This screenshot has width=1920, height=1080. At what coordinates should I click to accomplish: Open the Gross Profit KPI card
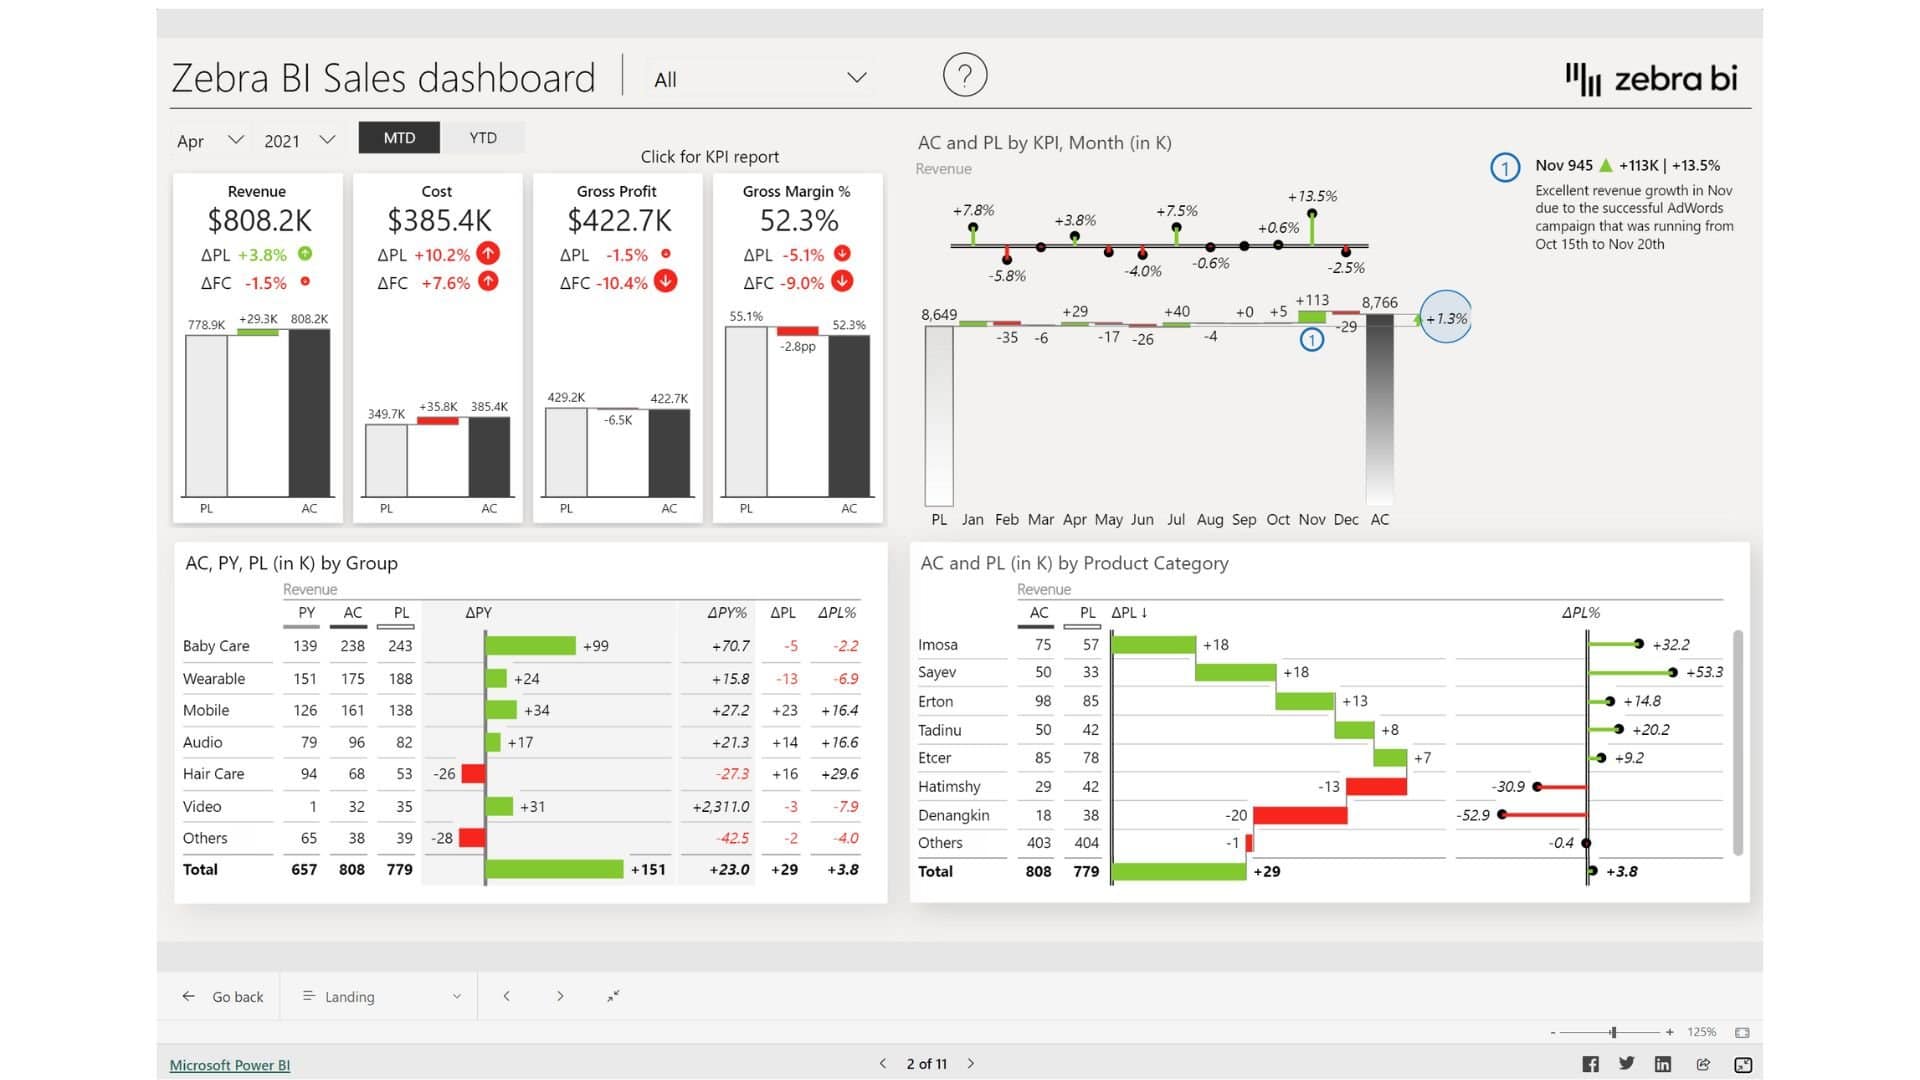pyautogui.click(x=617, y=348)
